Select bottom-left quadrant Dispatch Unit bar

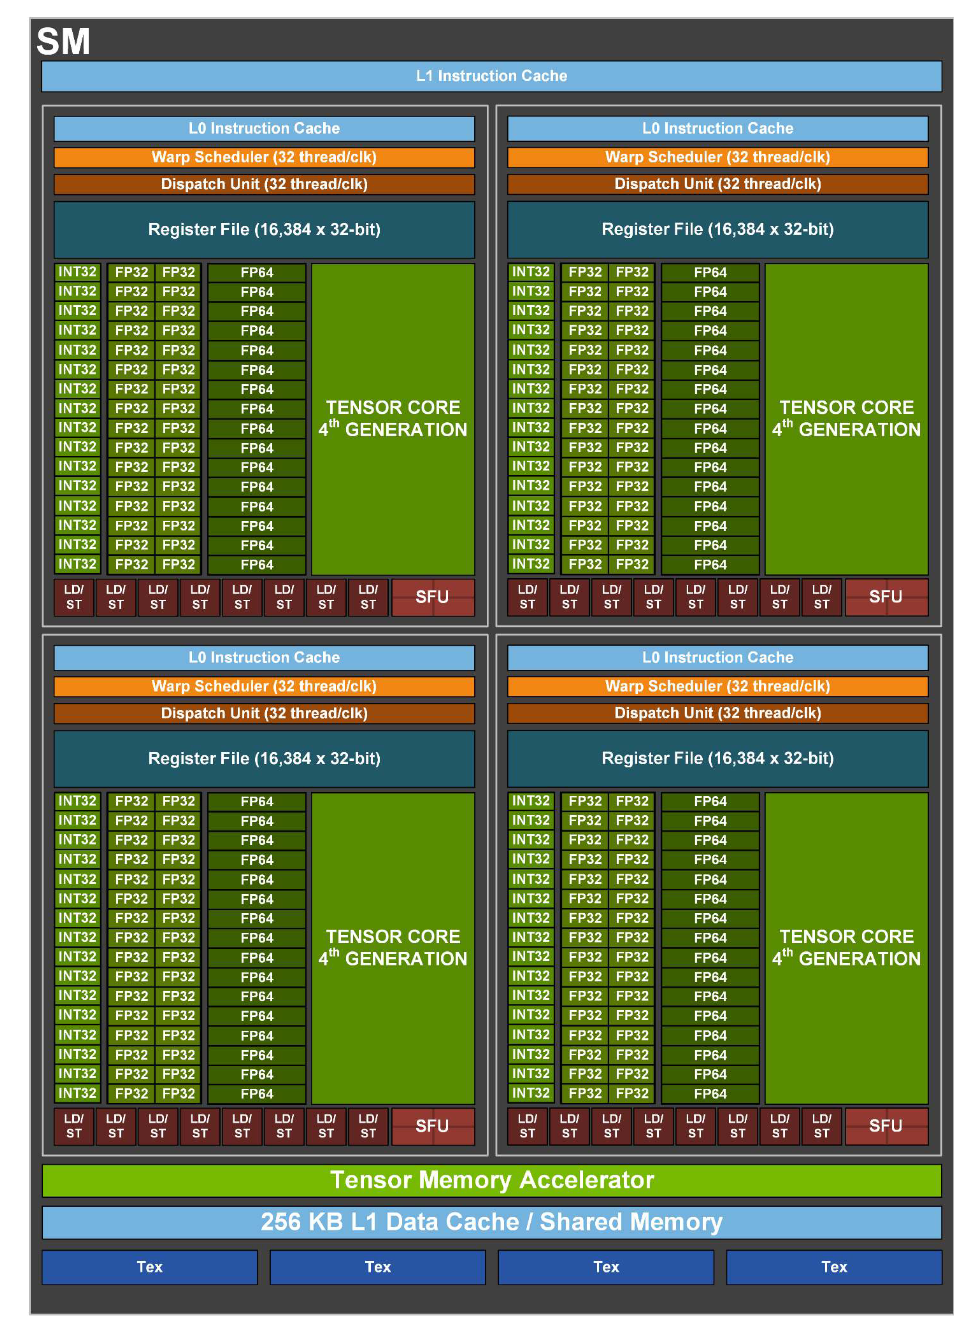pyautogui.click(x=264, y=713)
